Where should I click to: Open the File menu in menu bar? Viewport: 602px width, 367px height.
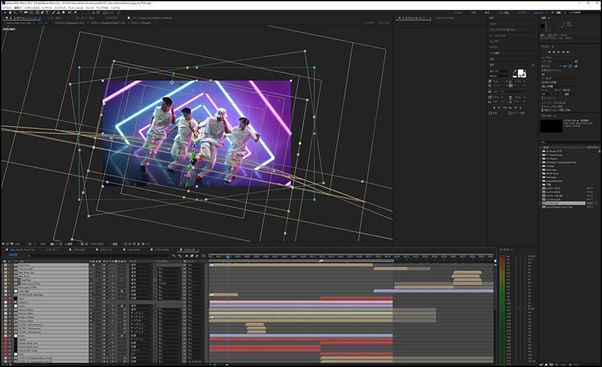tap(7, 7)
